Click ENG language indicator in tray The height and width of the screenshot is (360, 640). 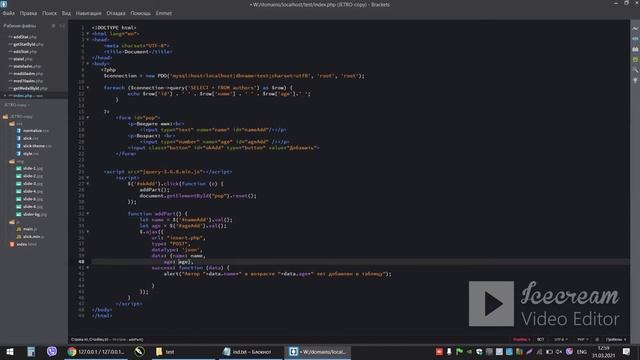(x=582, y=352)
